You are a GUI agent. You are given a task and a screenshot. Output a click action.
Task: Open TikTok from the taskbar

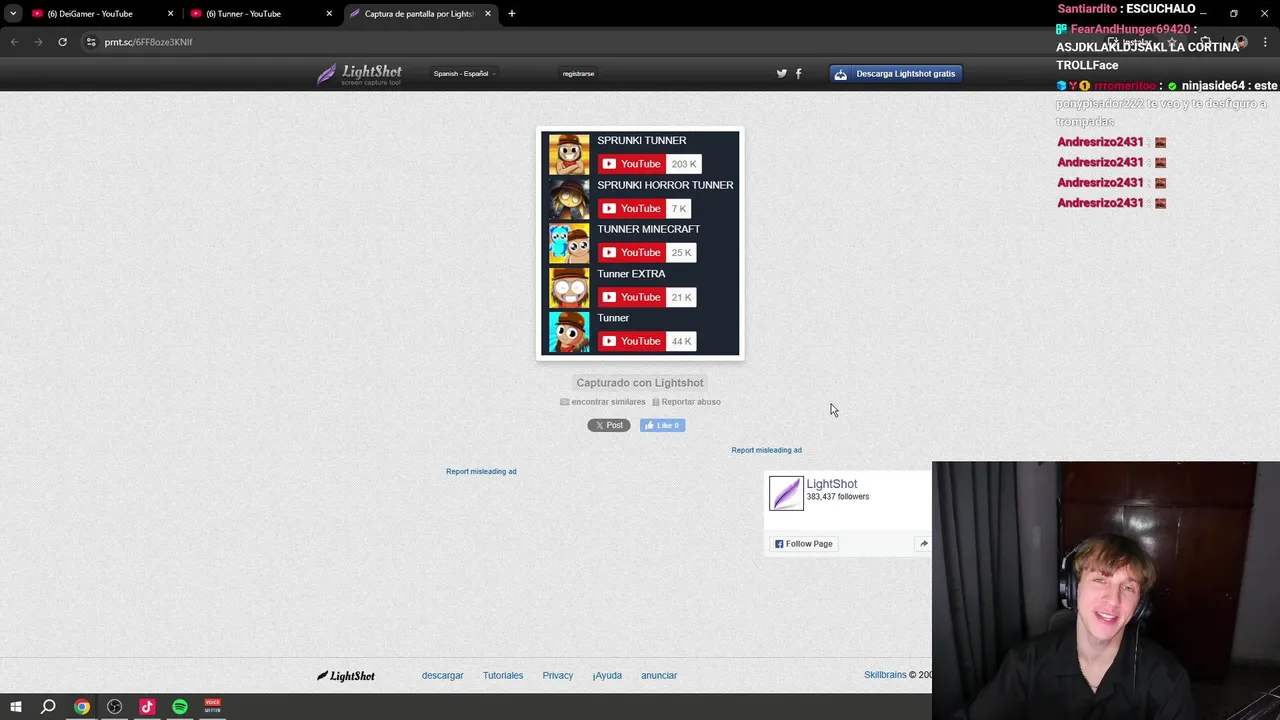(147, 707)
